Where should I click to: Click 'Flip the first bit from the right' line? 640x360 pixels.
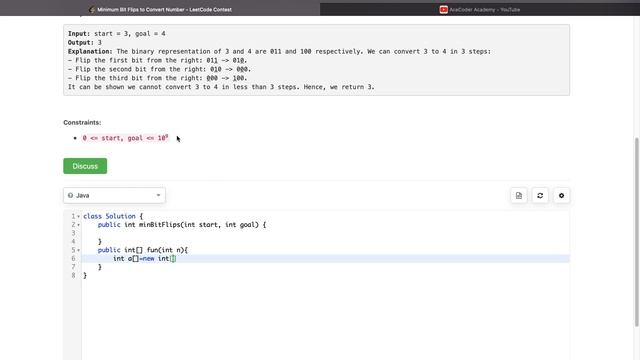[x=158, y=60]
